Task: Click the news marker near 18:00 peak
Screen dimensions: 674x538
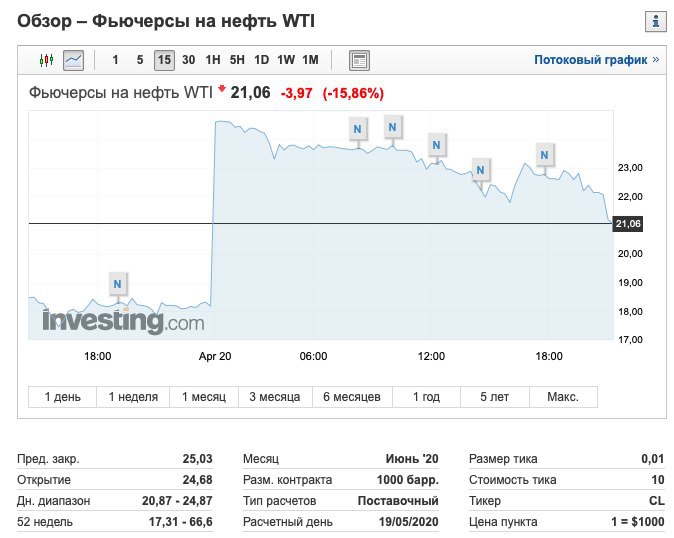Action: pyautogui.click(x=544, y=155)
